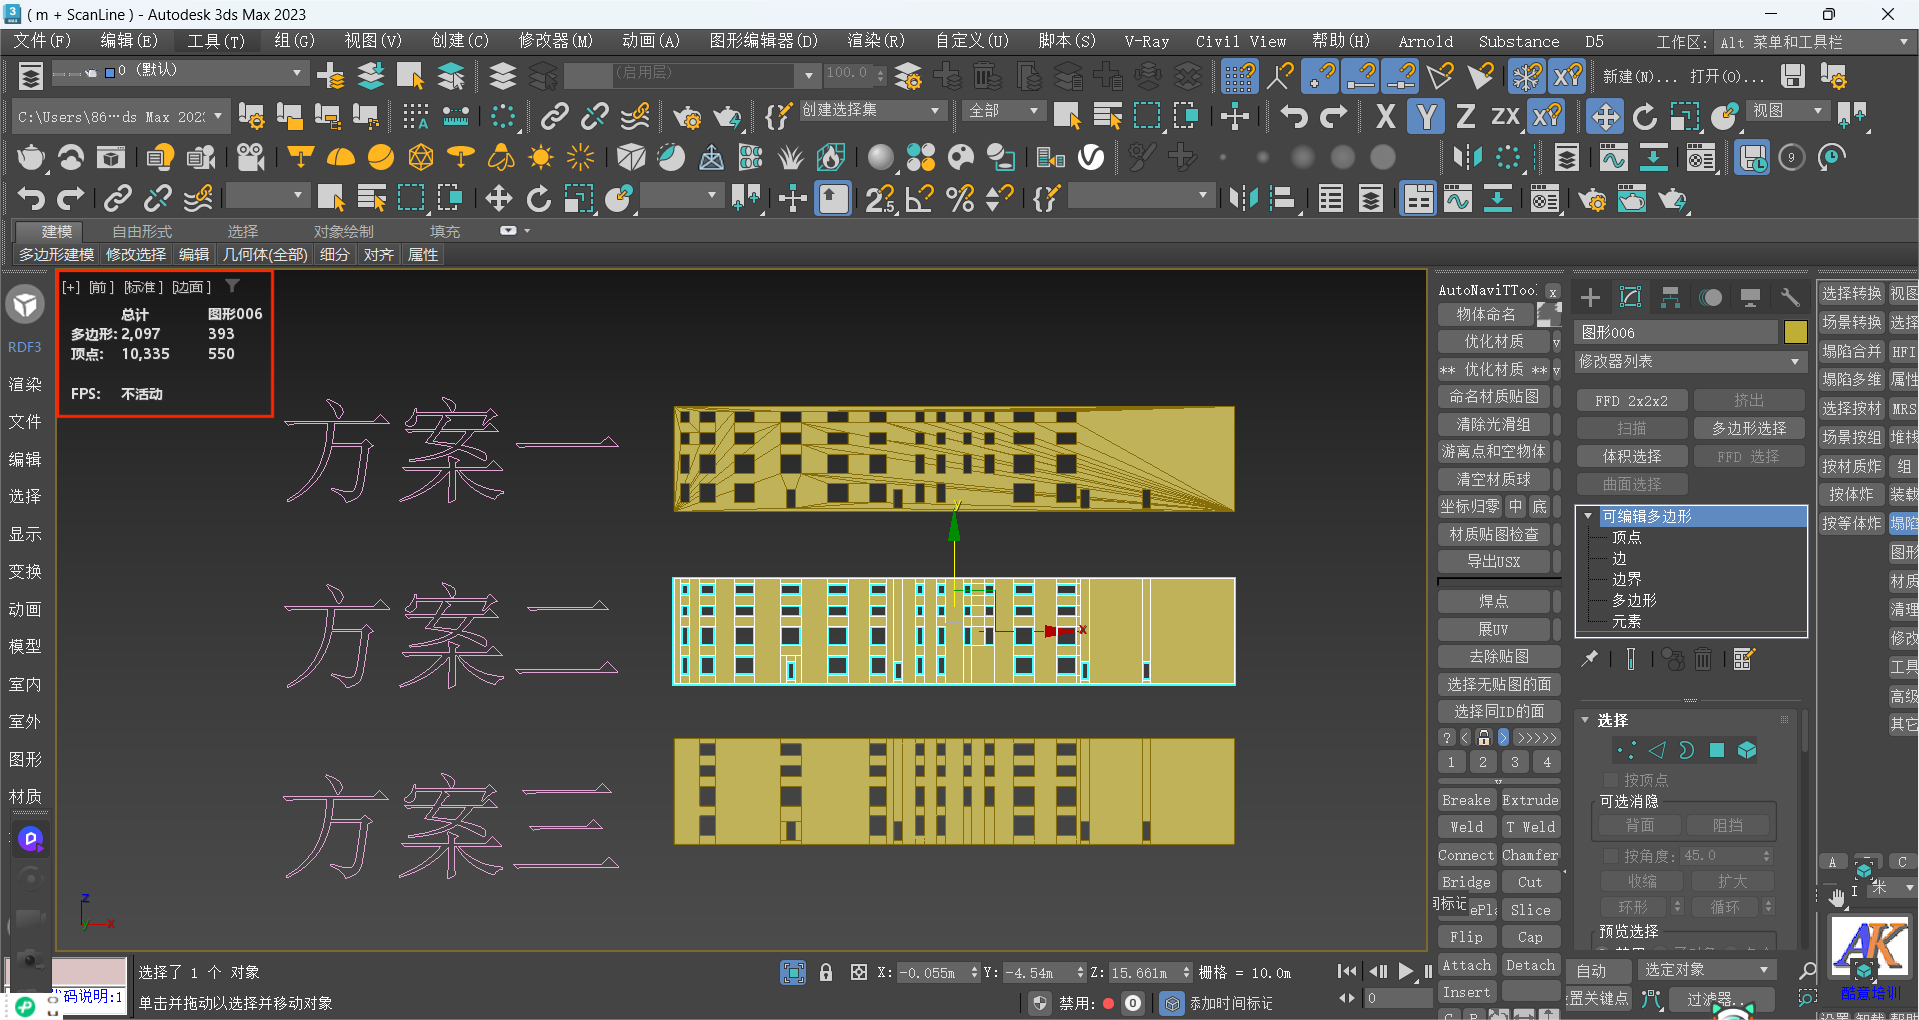
Task: Open the Modify command panel tab
Action: click(x=1630, y=297)
